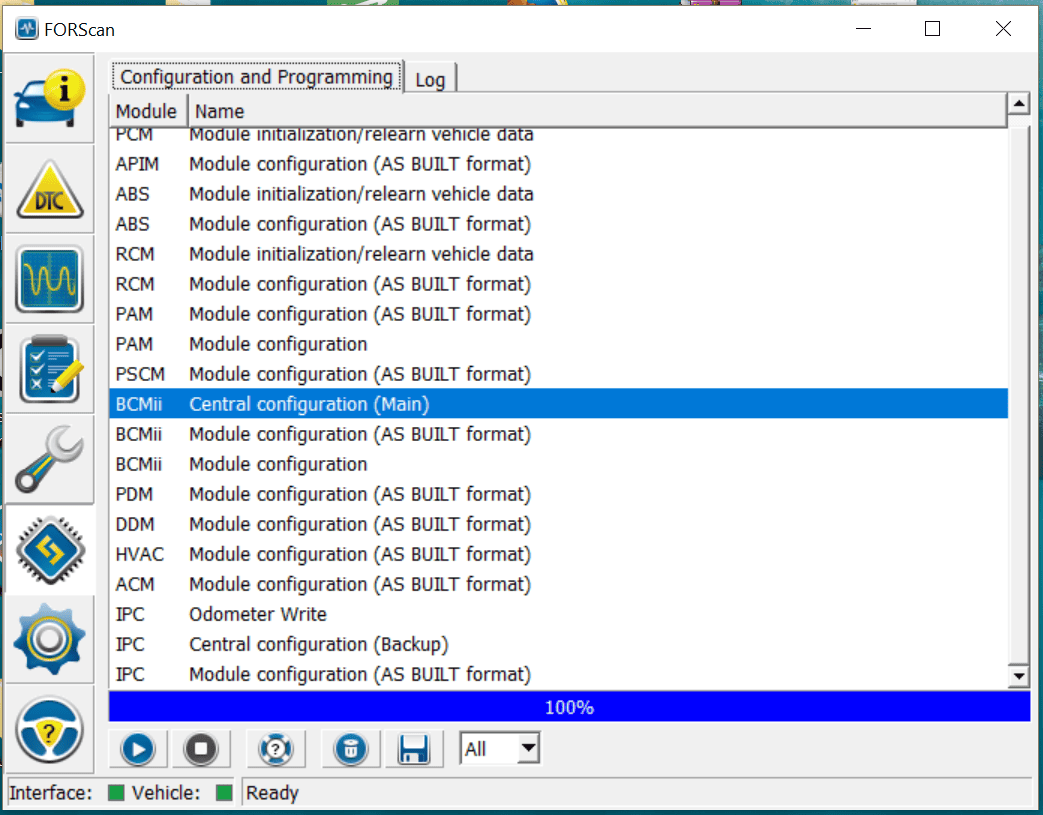Screen dimensions: 1043x815
Task: Select DDM Module configuration (AS BUILT format)
Action: coord(559,524)
